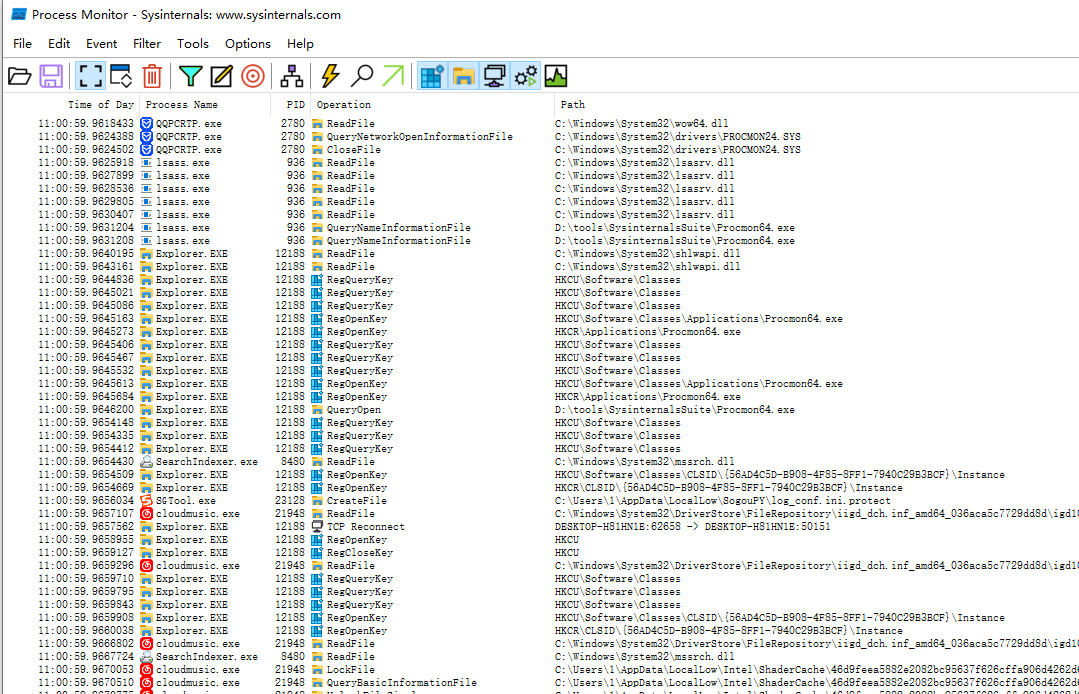Viewport: 1079px width, 694px height.
Task: Select QQPCRTP.exe CloseFile PROCMON24.SYS row
Action: point(541,149)
